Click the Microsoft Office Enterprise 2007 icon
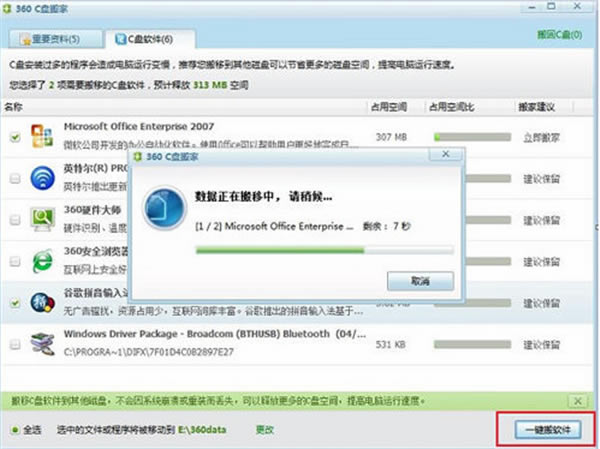600x449 pixels. click(42, 136)
